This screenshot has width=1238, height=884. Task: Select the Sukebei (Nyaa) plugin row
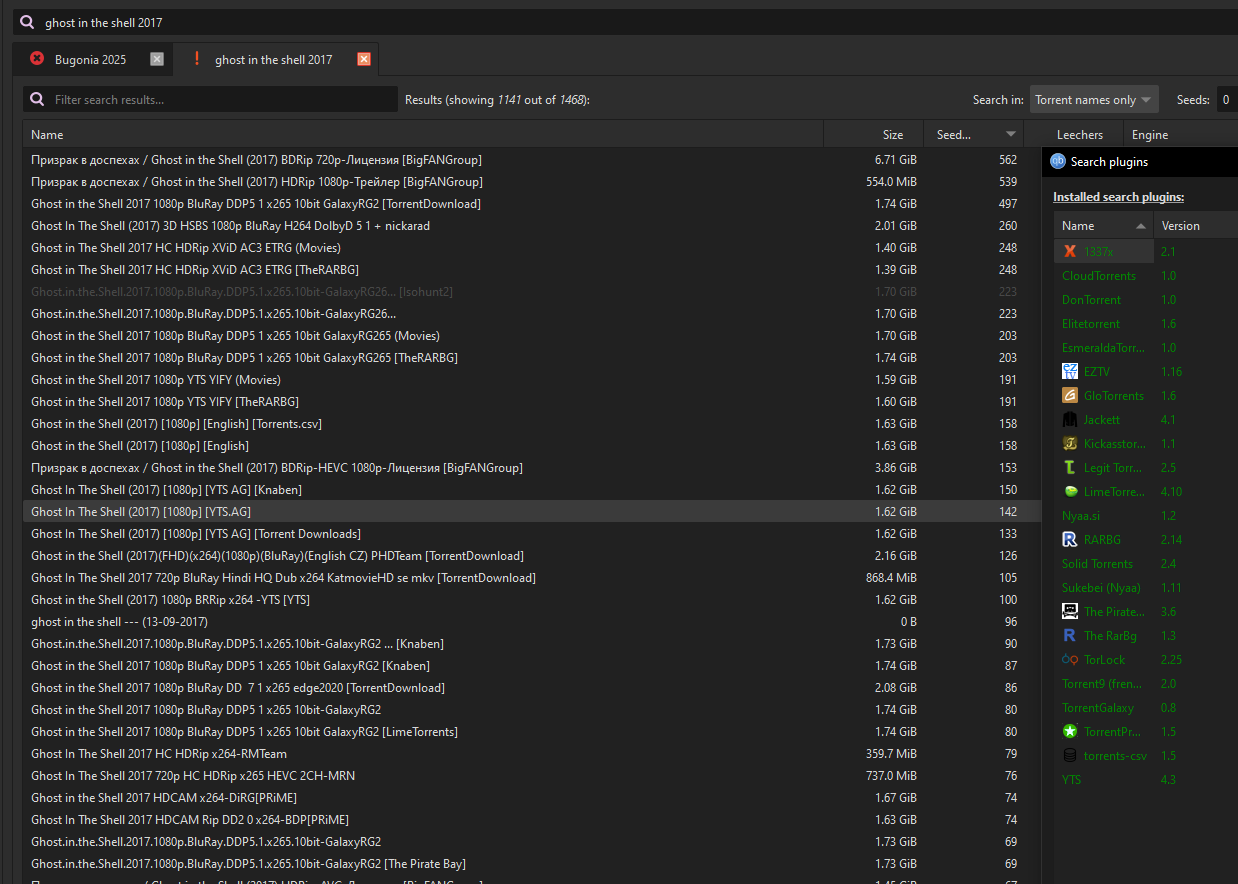point(1146,588)
